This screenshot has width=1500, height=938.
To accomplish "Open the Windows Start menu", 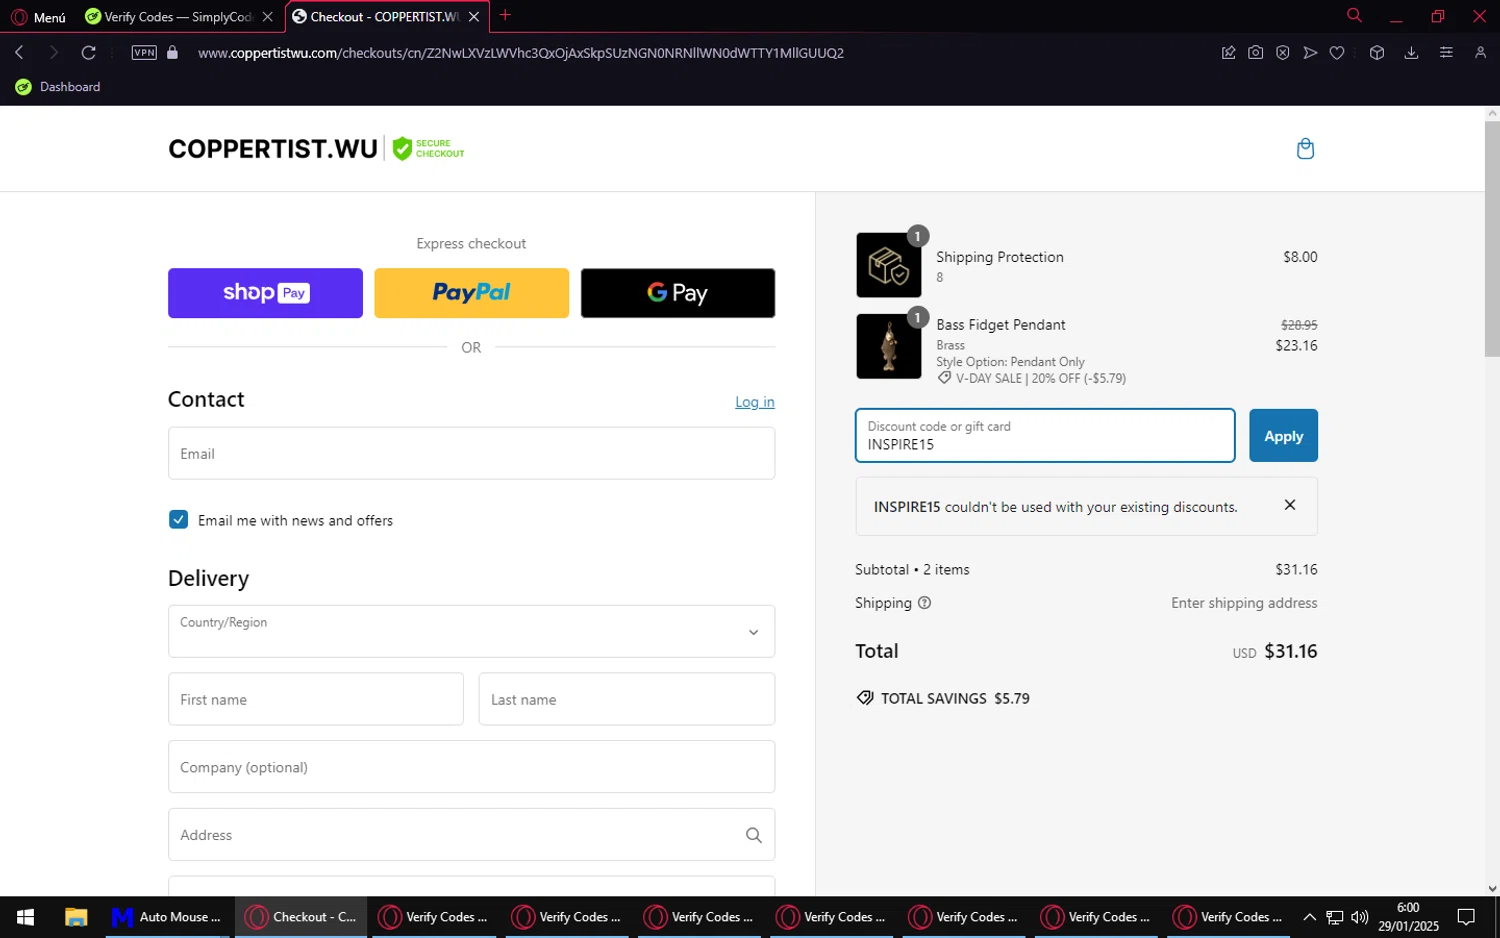I will click(x=26, y=917).
